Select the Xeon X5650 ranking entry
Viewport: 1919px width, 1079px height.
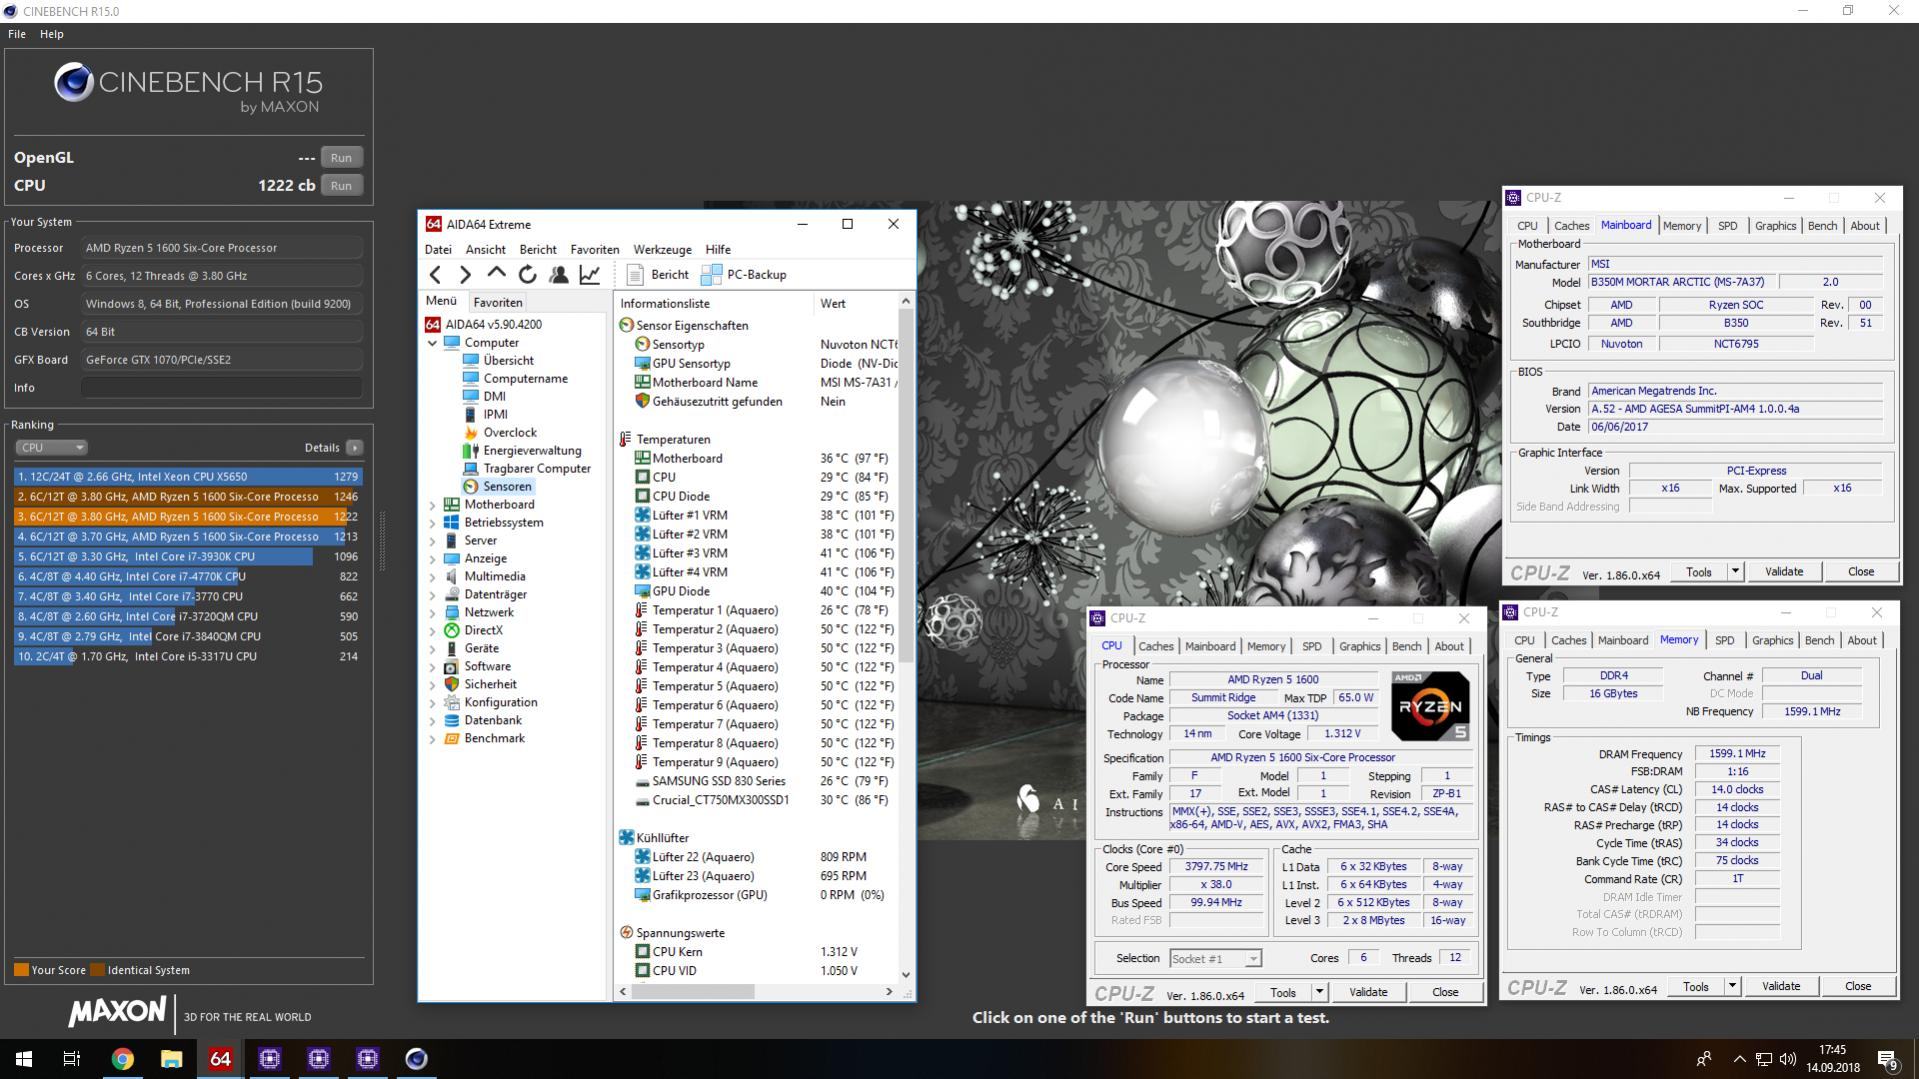click(x=188, y=477)
